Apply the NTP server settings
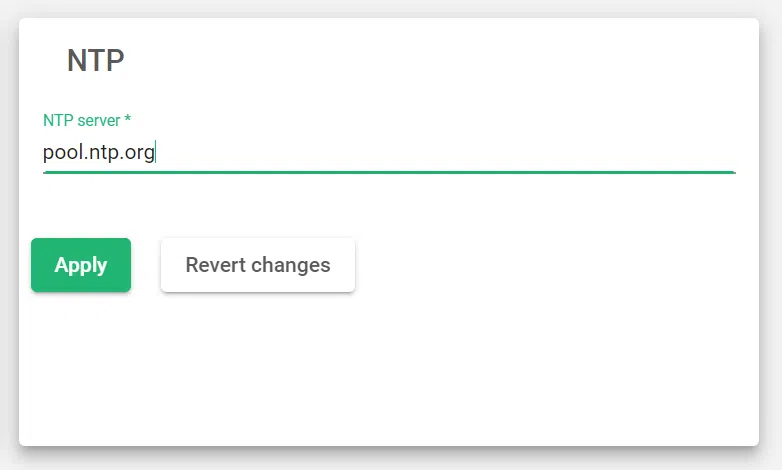 coord(81,265)
